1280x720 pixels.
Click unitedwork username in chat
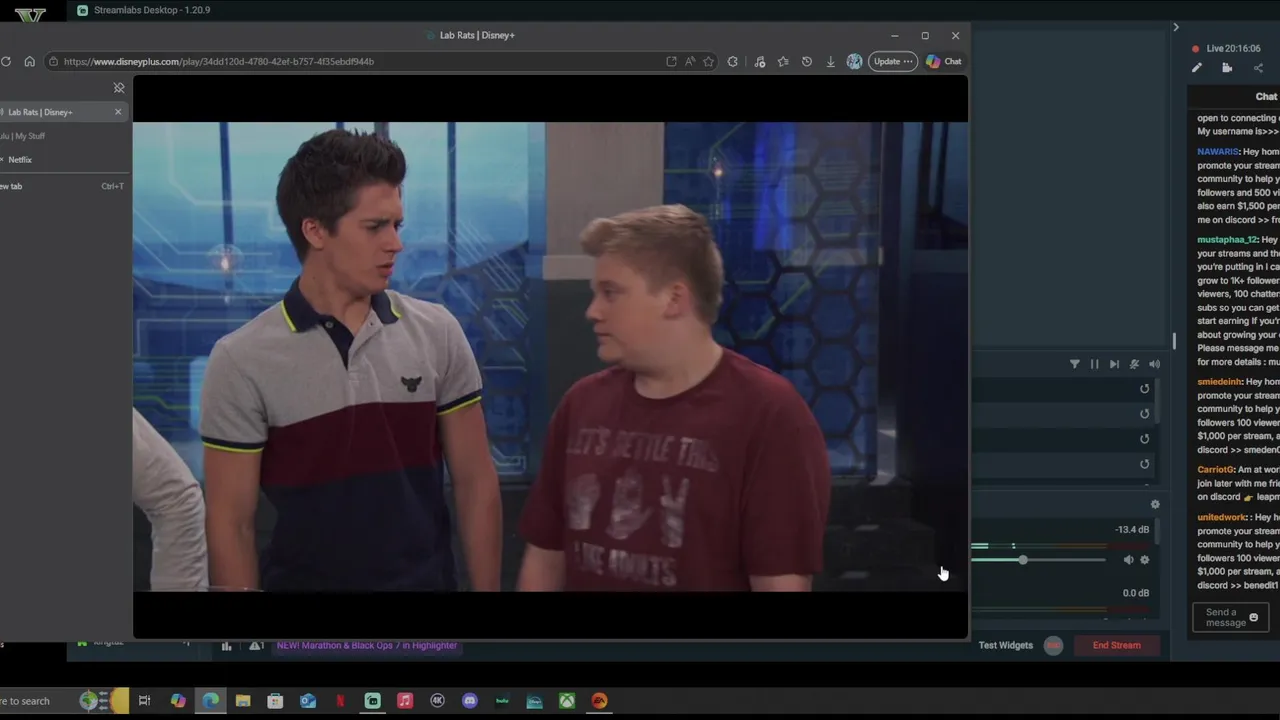coord(1222,517)
